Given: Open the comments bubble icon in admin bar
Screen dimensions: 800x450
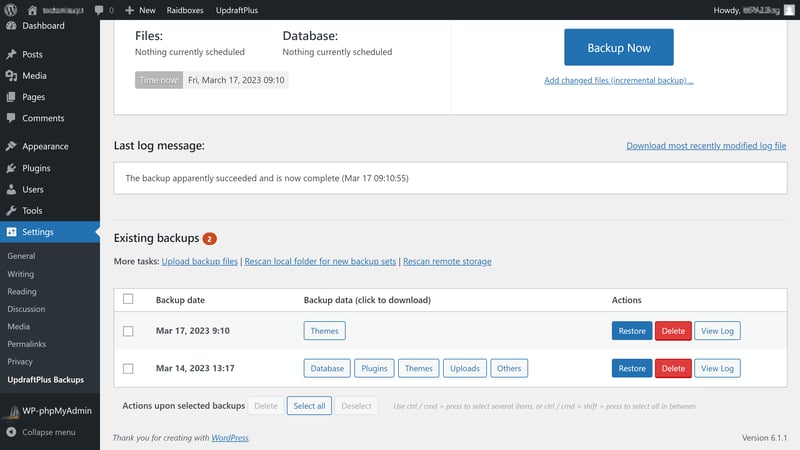Looking at the screenshot, I should 100,9.
